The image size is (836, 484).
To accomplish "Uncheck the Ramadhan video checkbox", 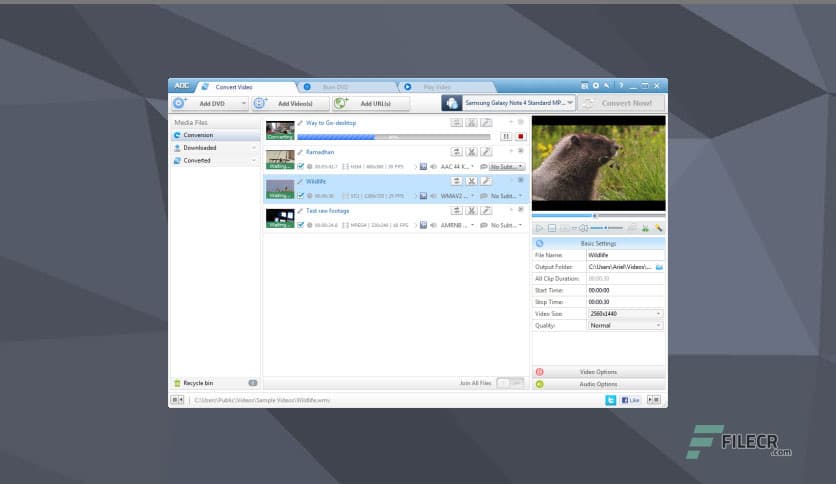I will tap(301, 167).
